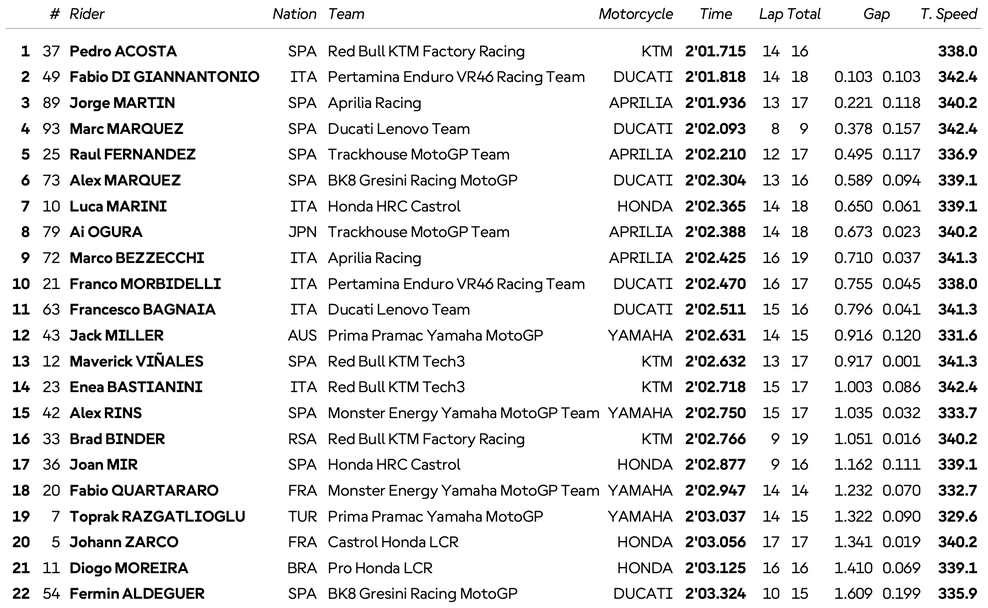Click Red Bull KTM Factory Racing for Acosta
The image size is (988, 608).
tap(426, 51)
